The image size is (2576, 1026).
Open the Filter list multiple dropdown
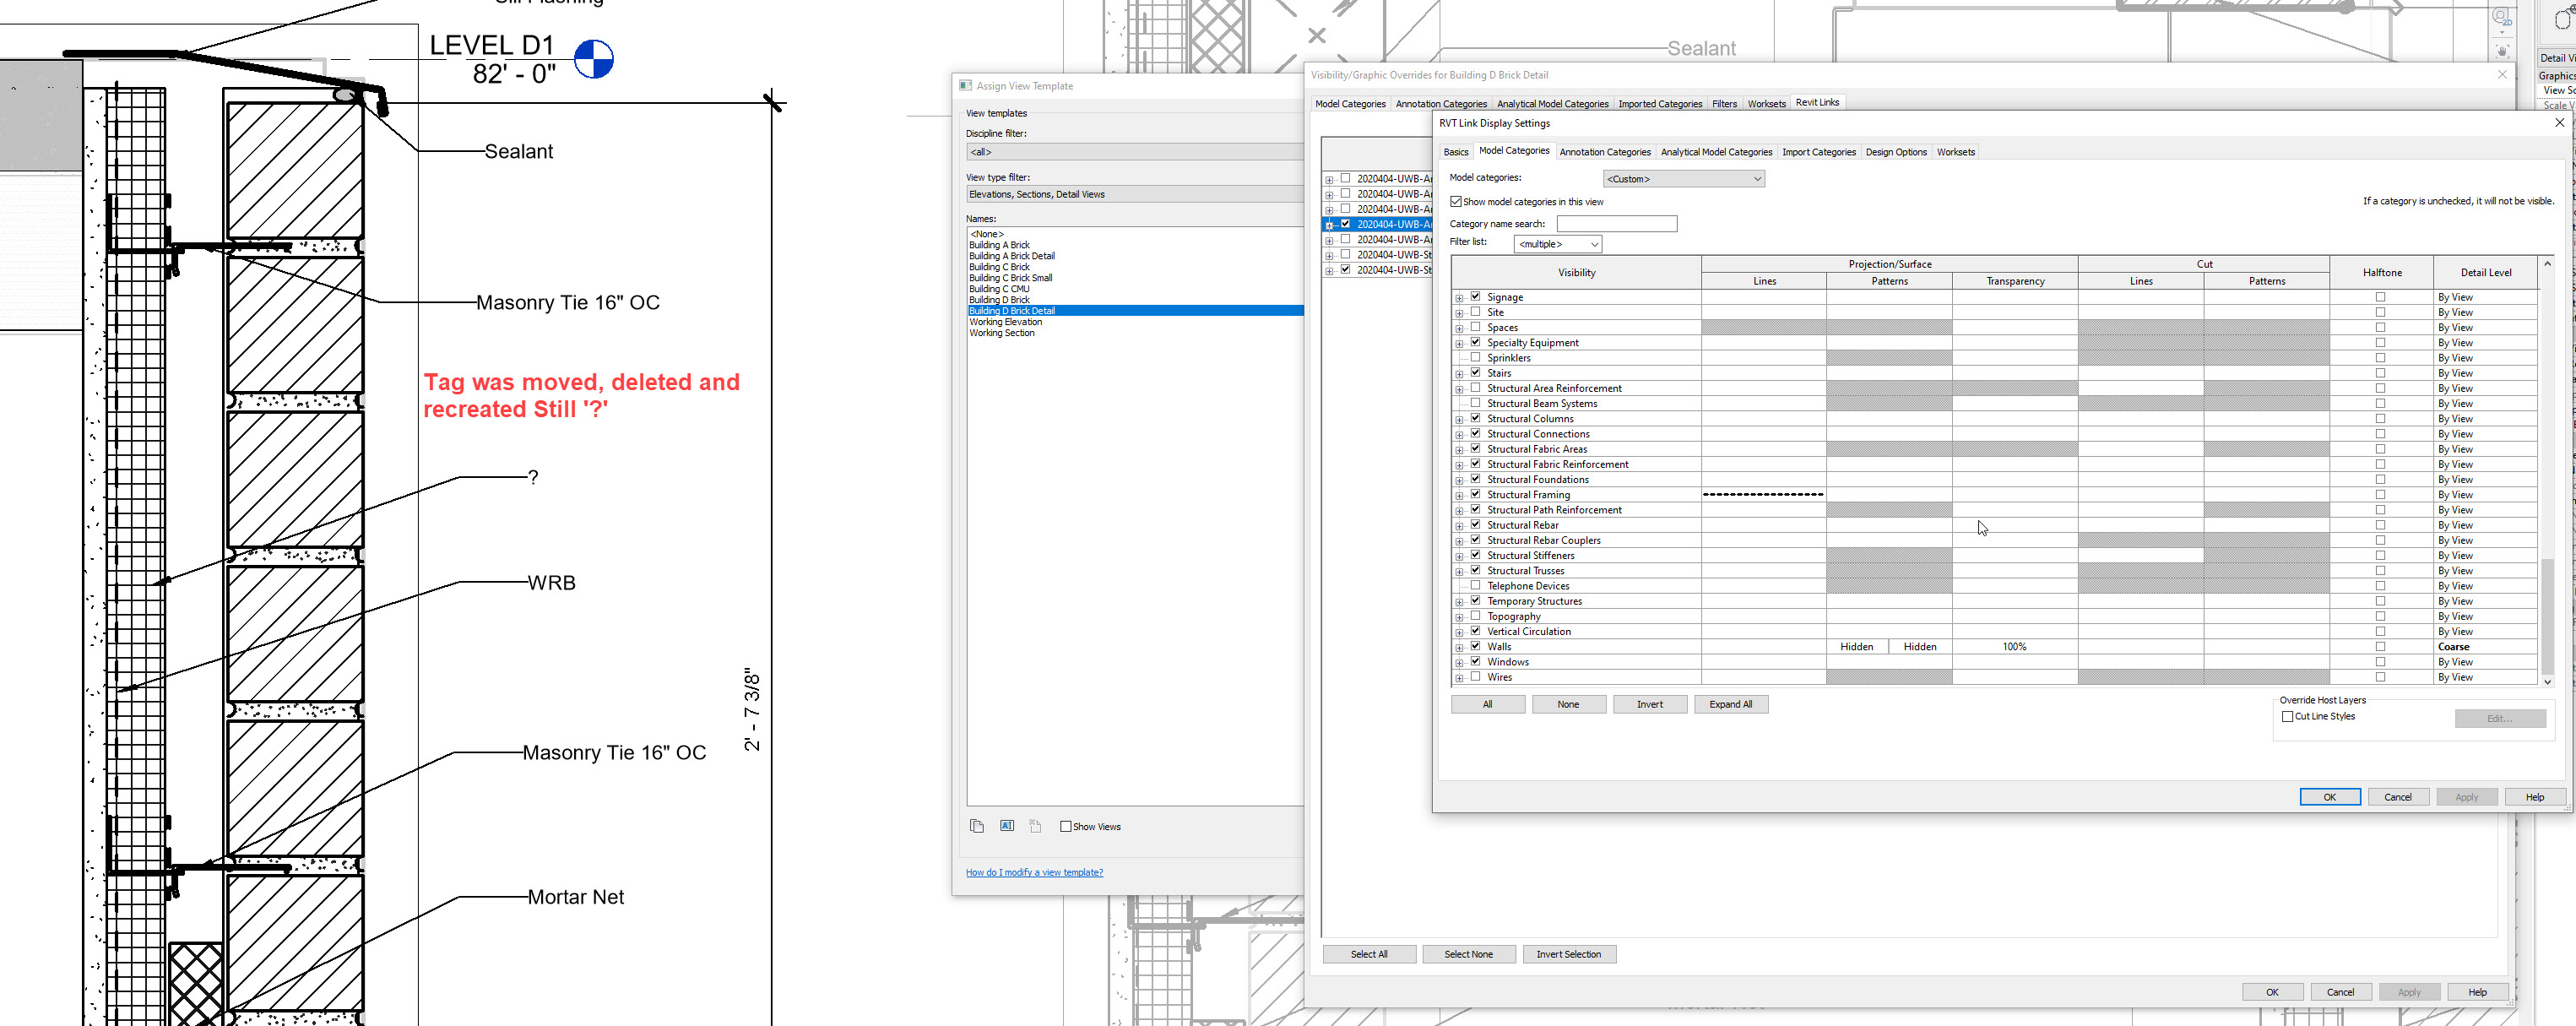(x=1557, y=244)
